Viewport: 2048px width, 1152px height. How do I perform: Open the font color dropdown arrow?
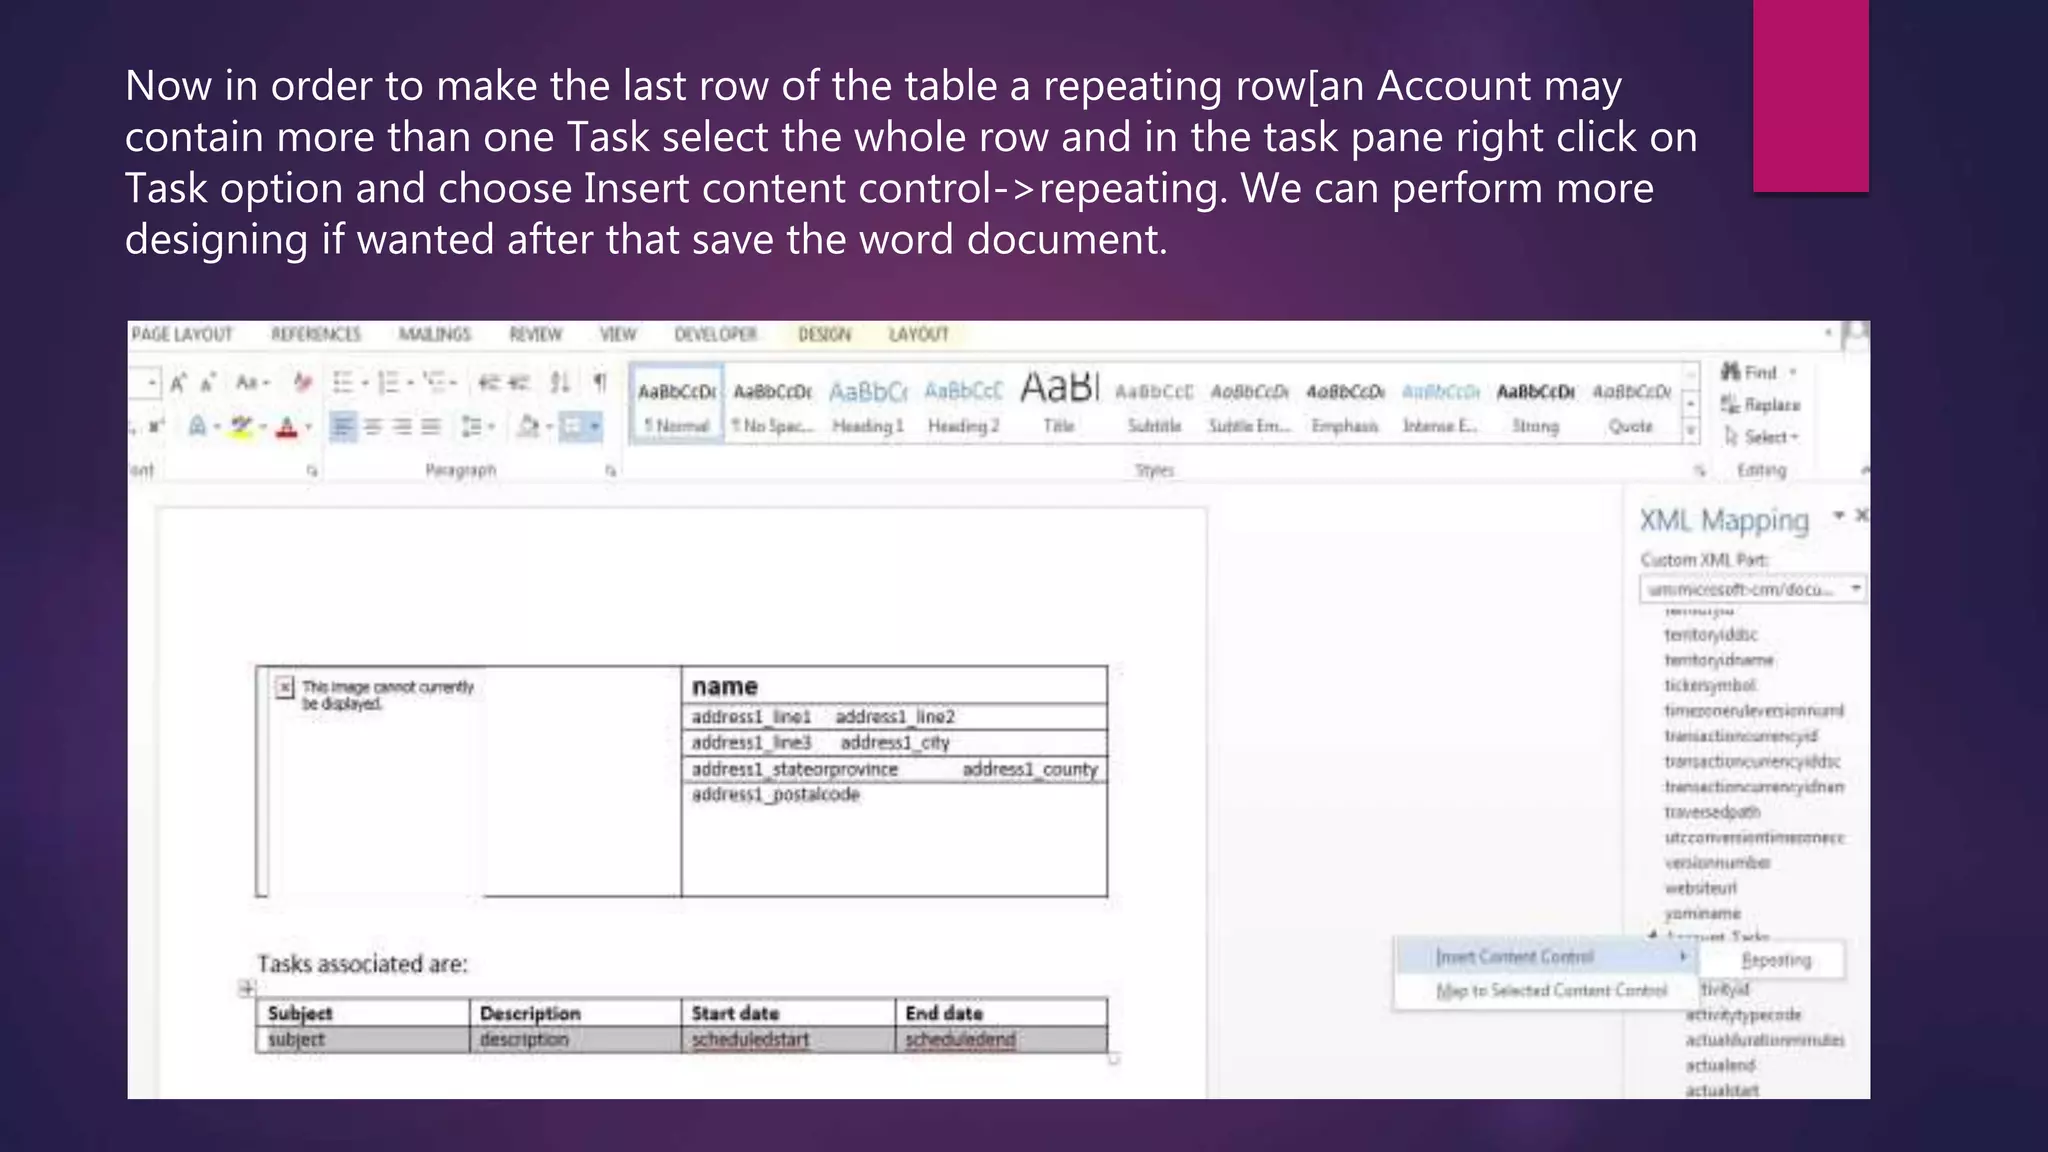[x=308, y=427]
